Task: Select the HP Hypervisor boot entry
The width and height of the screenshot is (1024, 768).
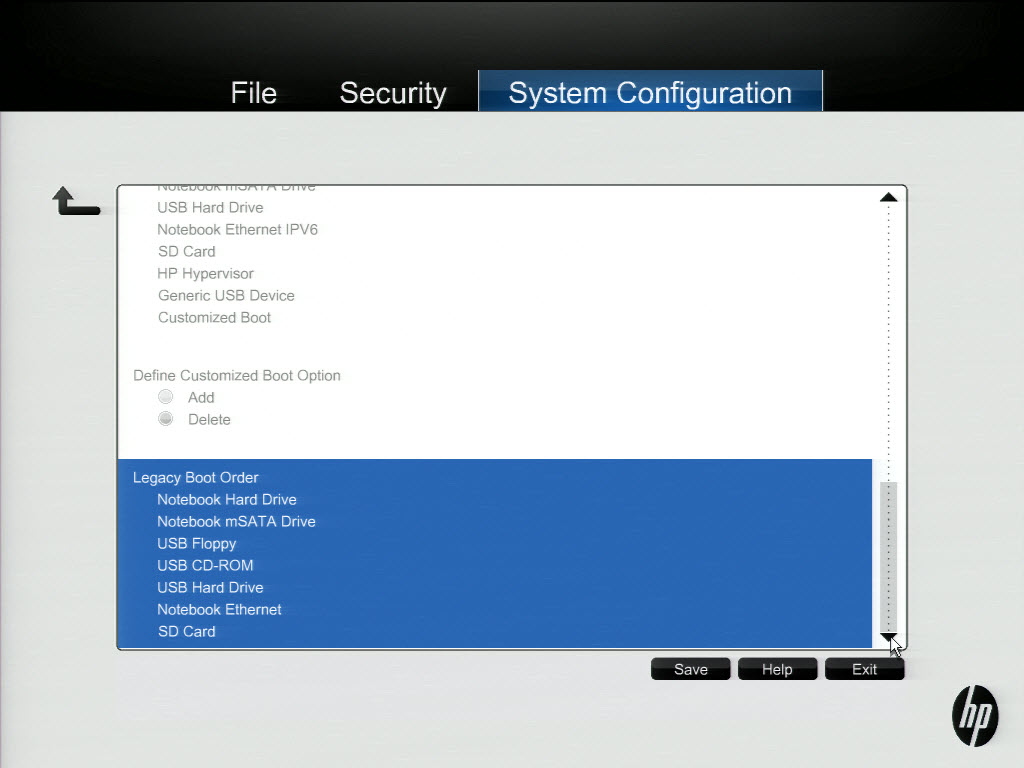Action: pos(206,274)
